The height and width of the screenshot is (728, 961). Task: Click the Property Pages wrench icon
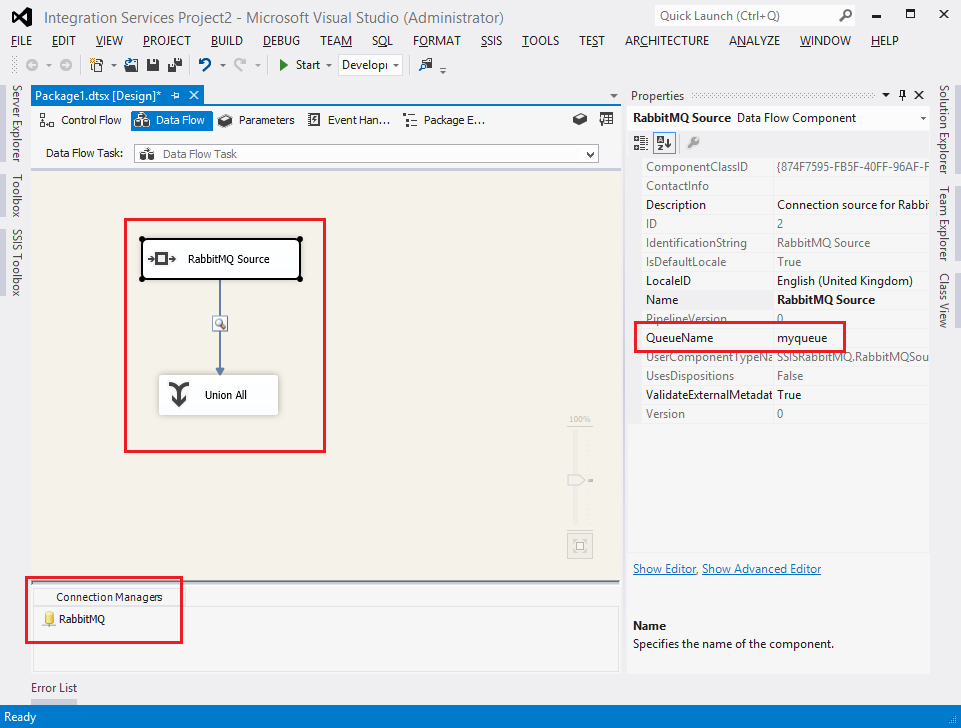click(x=694, y=143)
